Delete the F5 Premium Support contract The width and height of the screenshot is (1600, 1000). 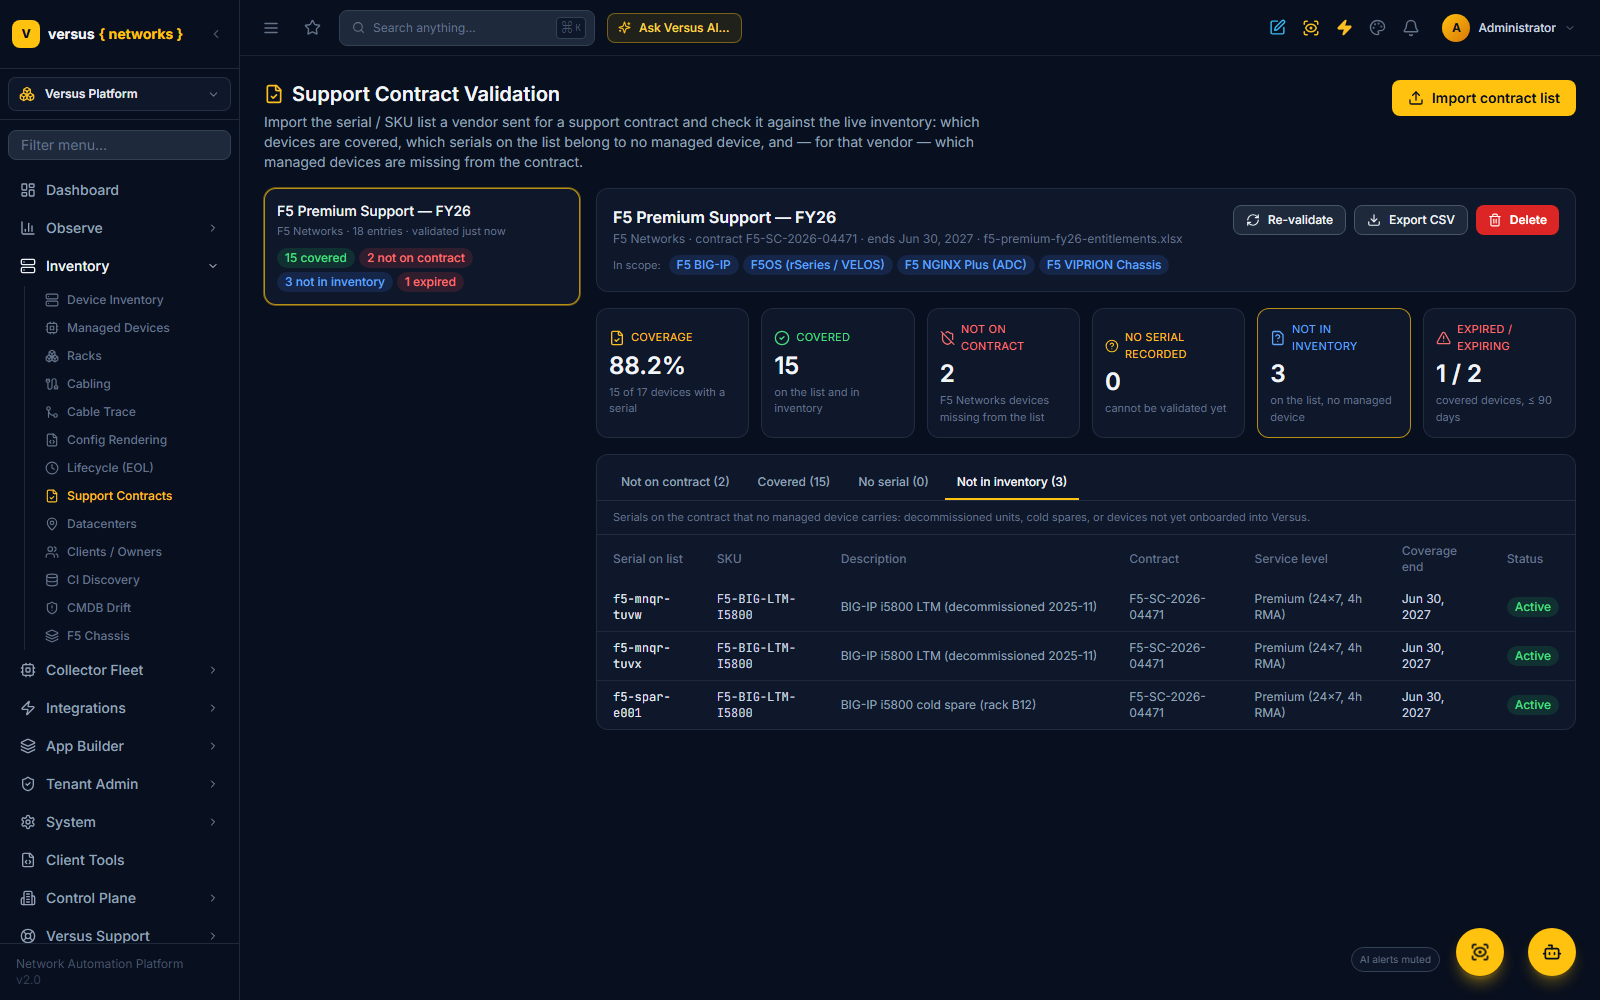(1517, 220)
